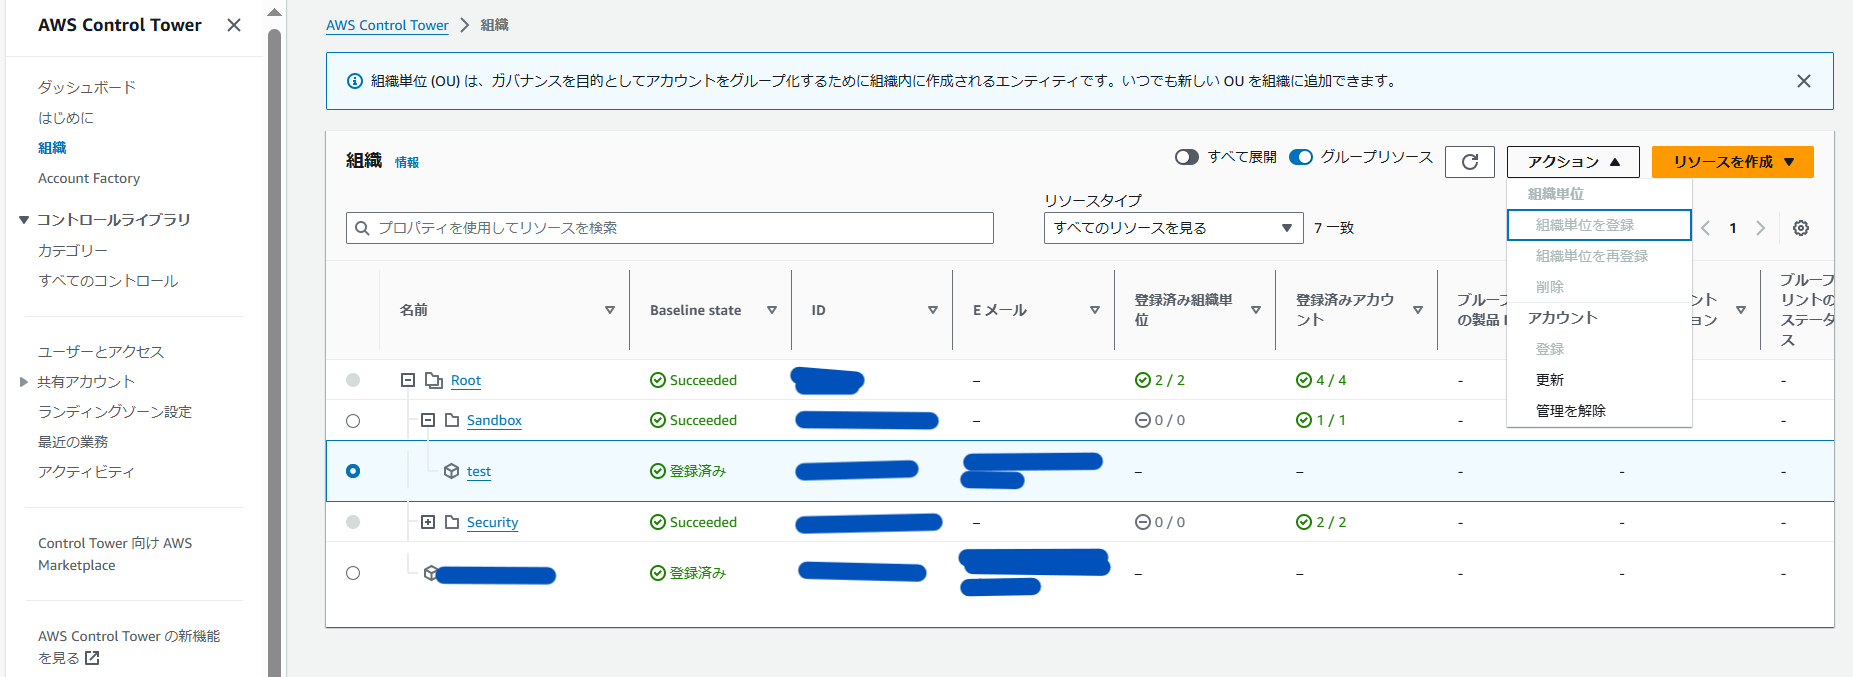Viewport: 1853px width, 677px height.
Task: Click the external link icon for new features
Action: point(92,658)
